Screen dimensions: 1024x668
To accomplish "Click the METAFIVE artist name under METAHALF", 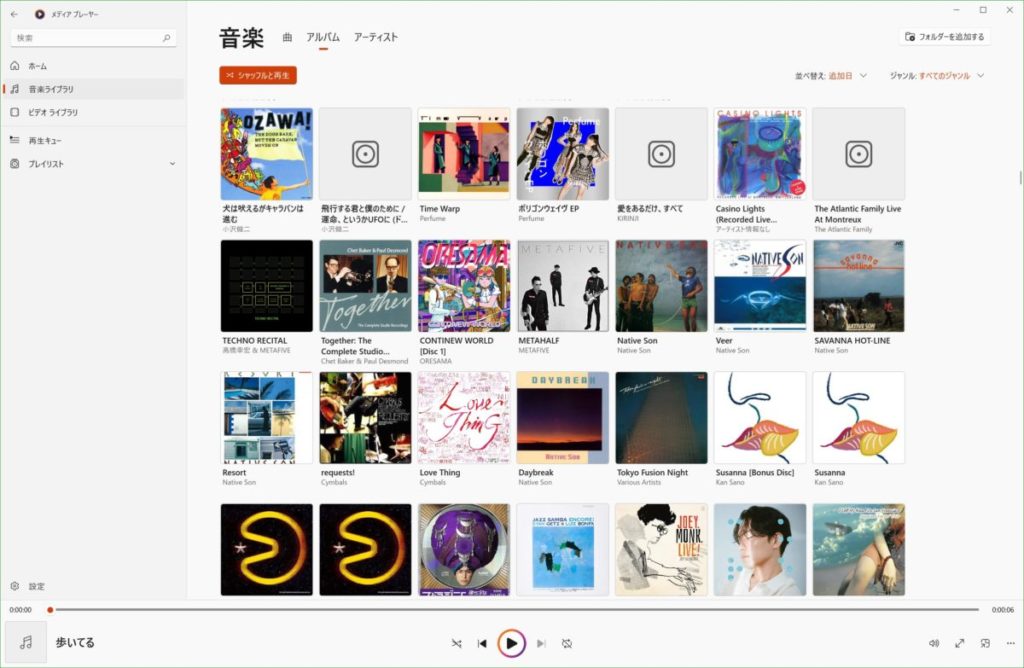I will pyautogui.click(x=534, y=351).
